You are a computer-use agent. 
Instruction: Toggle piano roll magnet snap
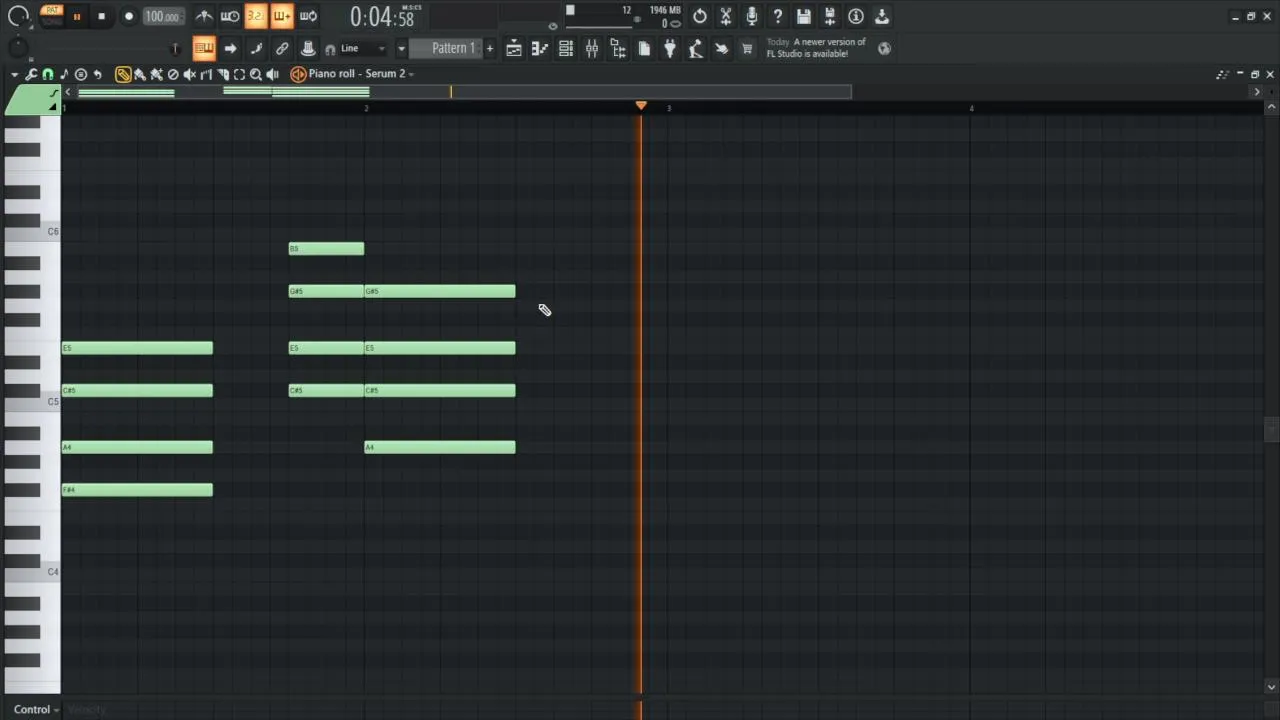(47, 74)
